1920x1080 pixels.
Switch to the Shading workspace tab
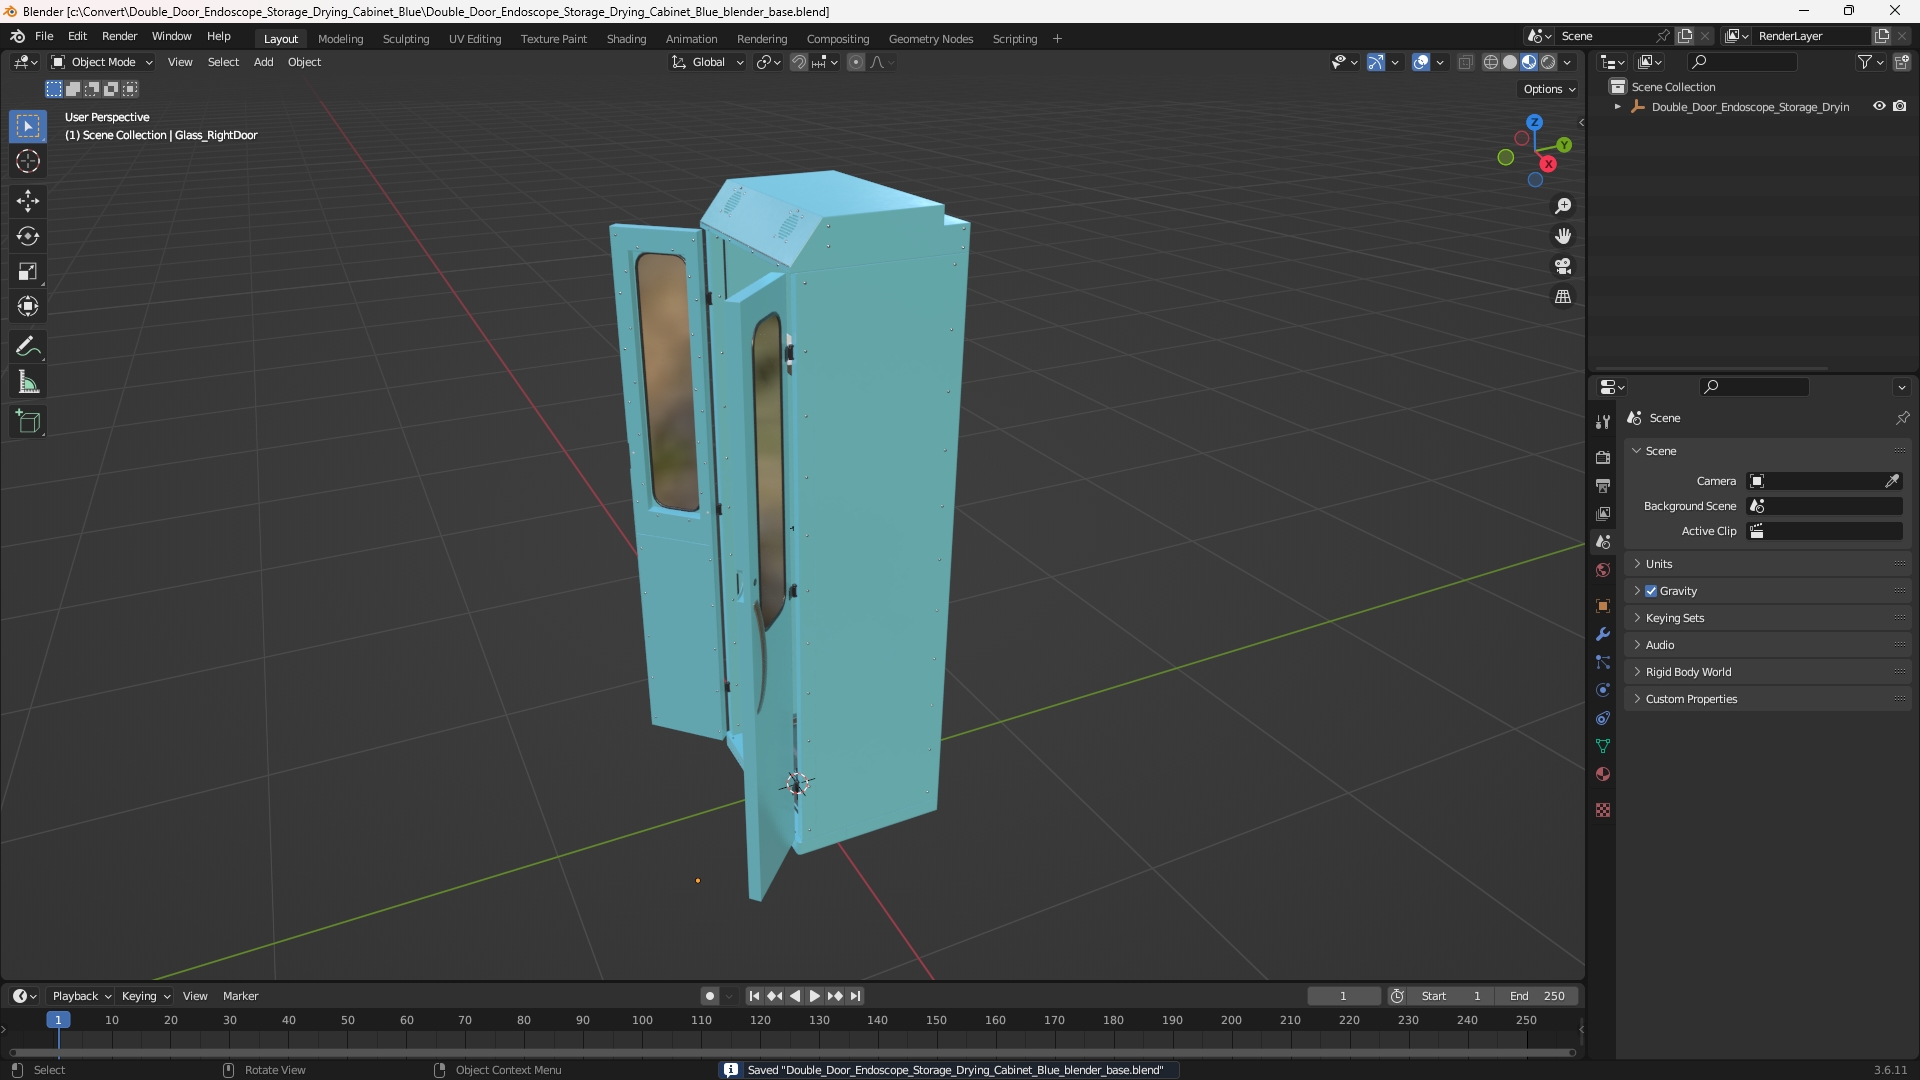626,39
